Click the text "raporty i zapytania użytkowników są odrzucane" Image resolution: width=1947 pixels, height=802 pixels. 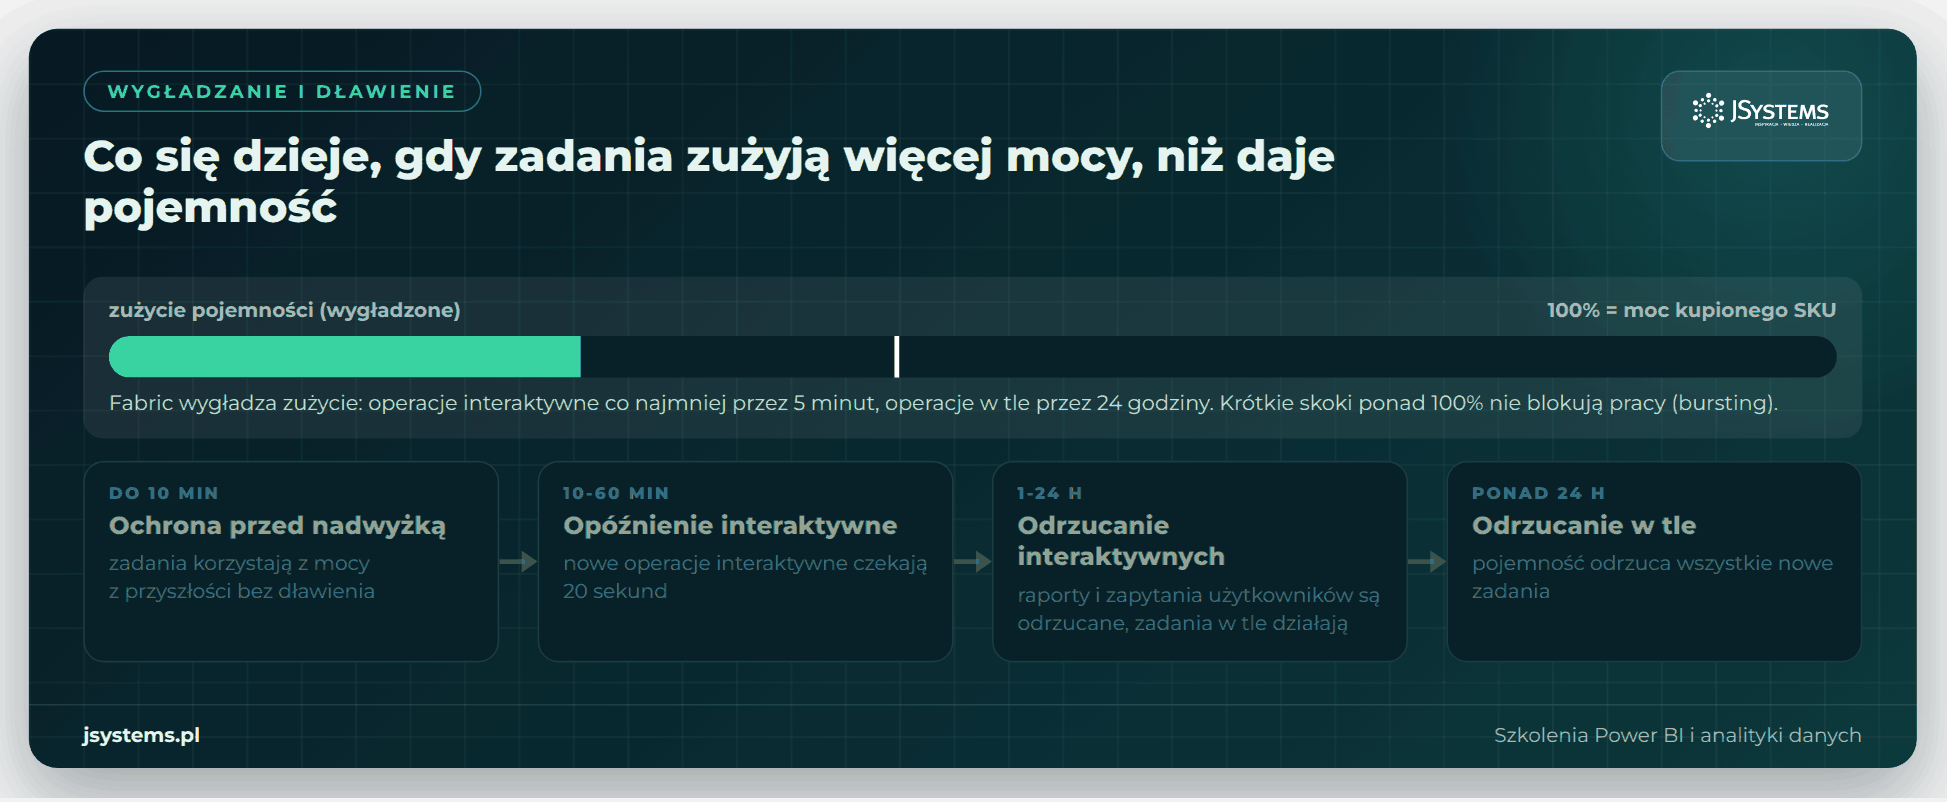1198,609
